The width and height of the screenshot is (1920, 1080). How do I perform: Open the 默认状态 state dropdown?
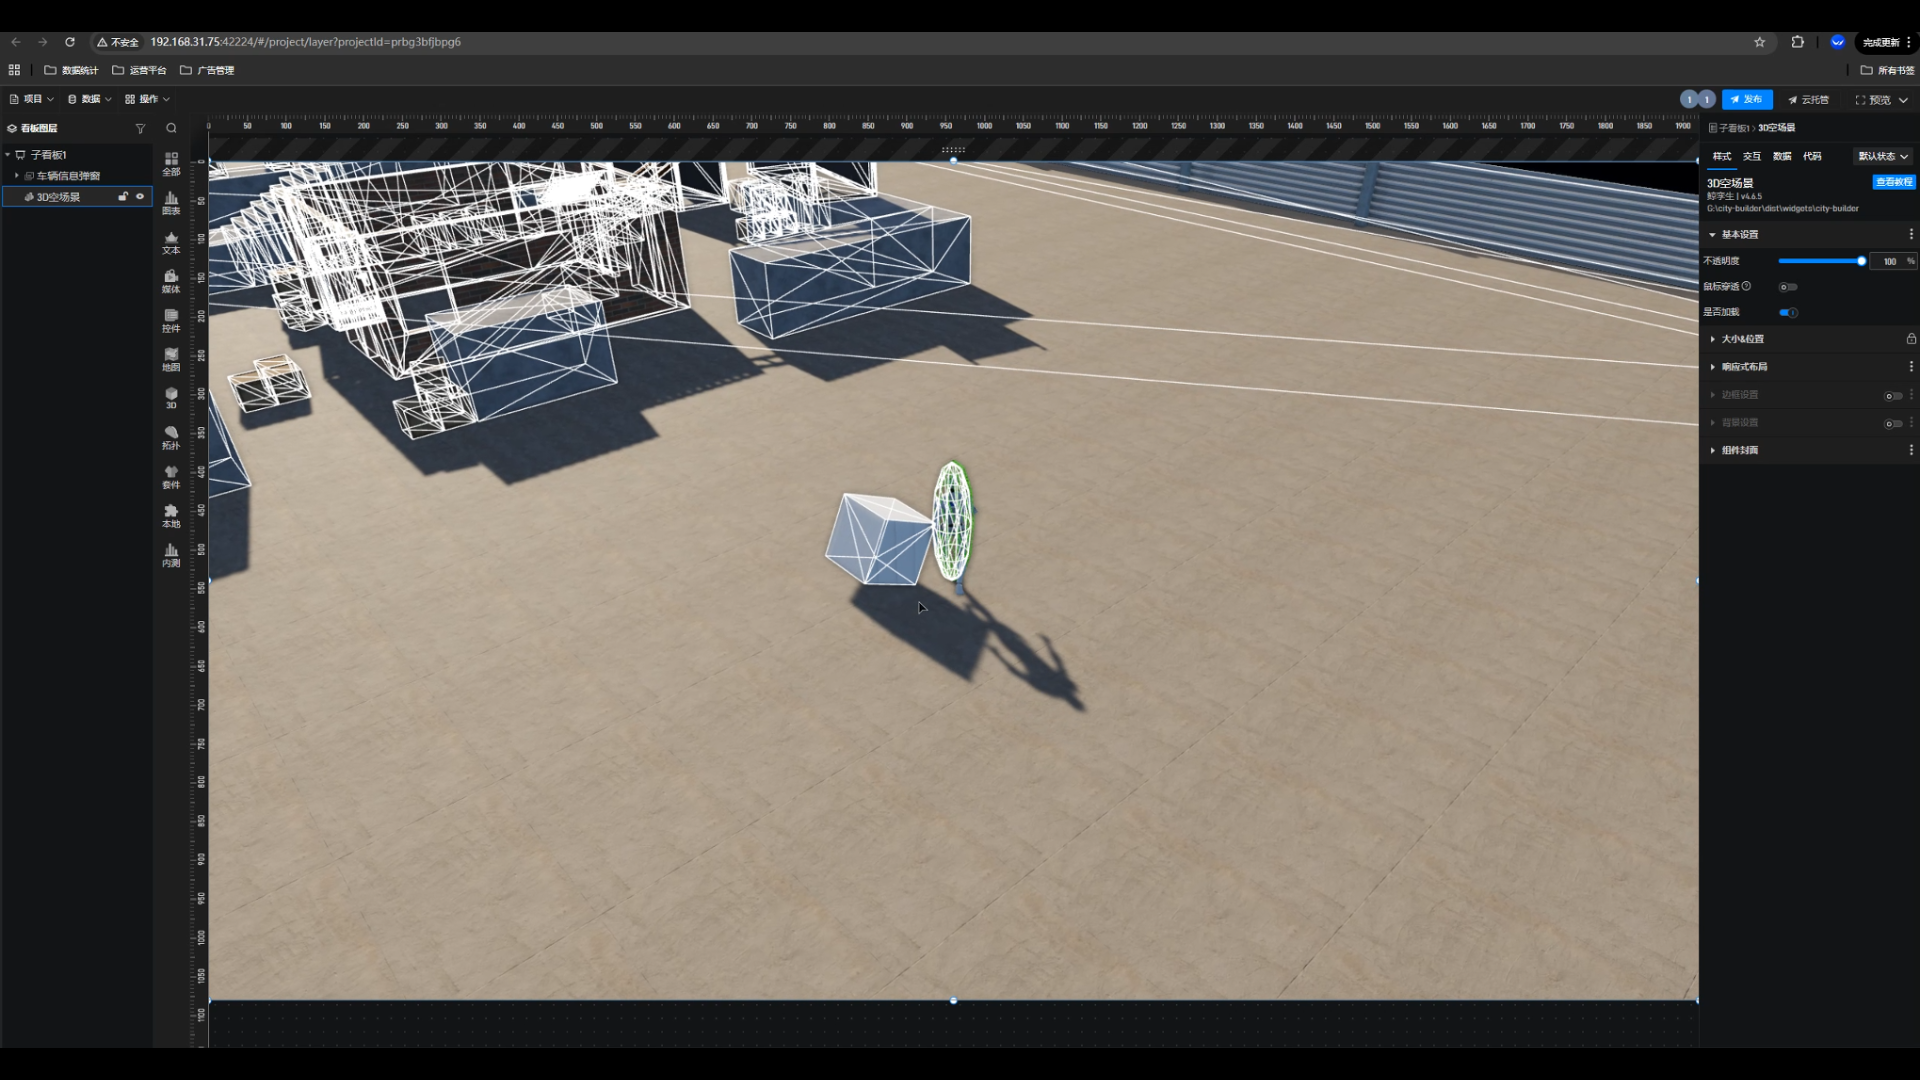tap(1883, 156)
